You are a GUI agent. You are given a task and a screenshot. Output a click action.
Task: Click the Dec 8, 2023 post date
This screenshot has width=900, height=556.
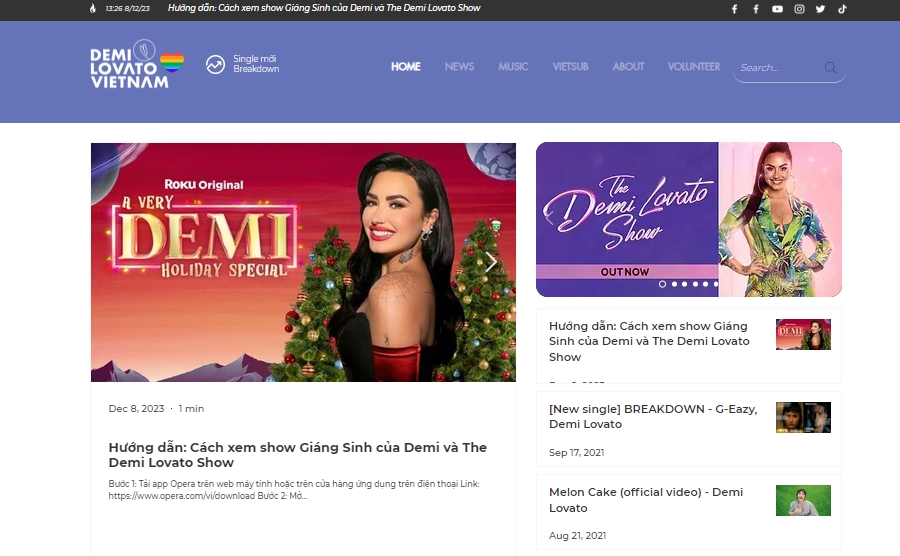[136, 409]
